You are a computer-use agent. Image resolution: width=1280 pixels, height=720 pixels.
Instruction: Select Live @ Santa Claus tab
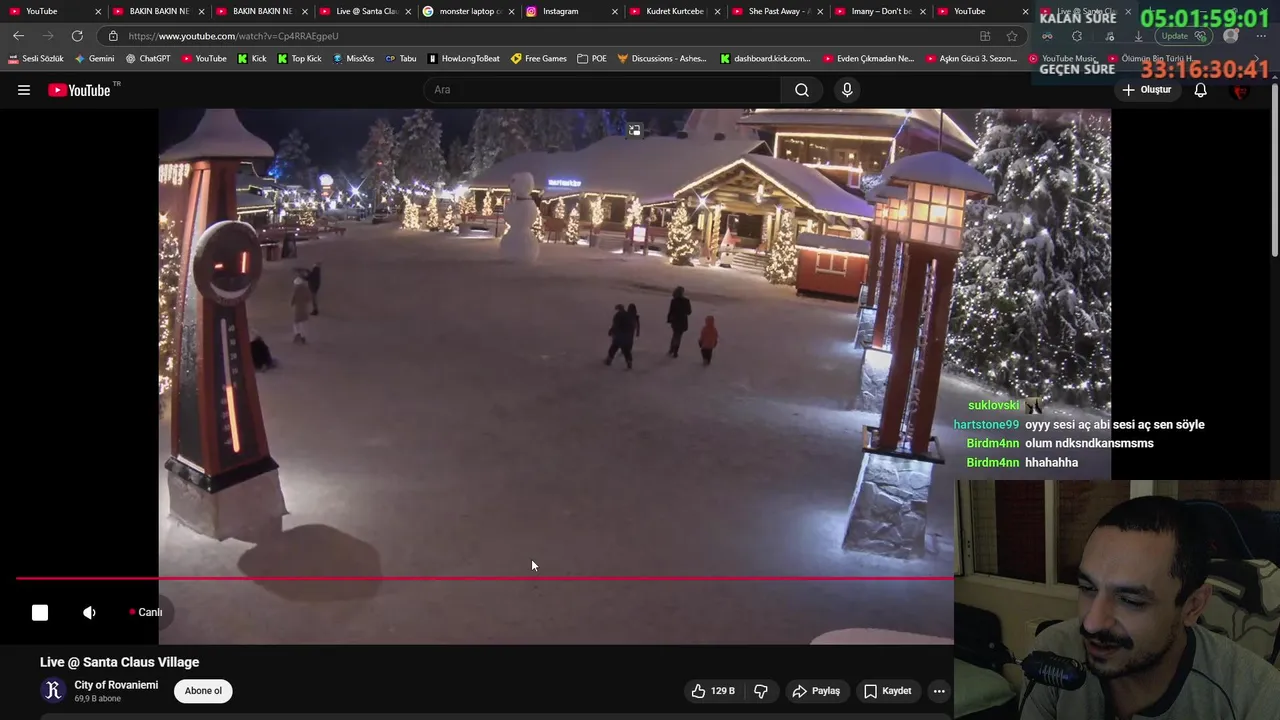pyautogui.click(x=363, y=11)
